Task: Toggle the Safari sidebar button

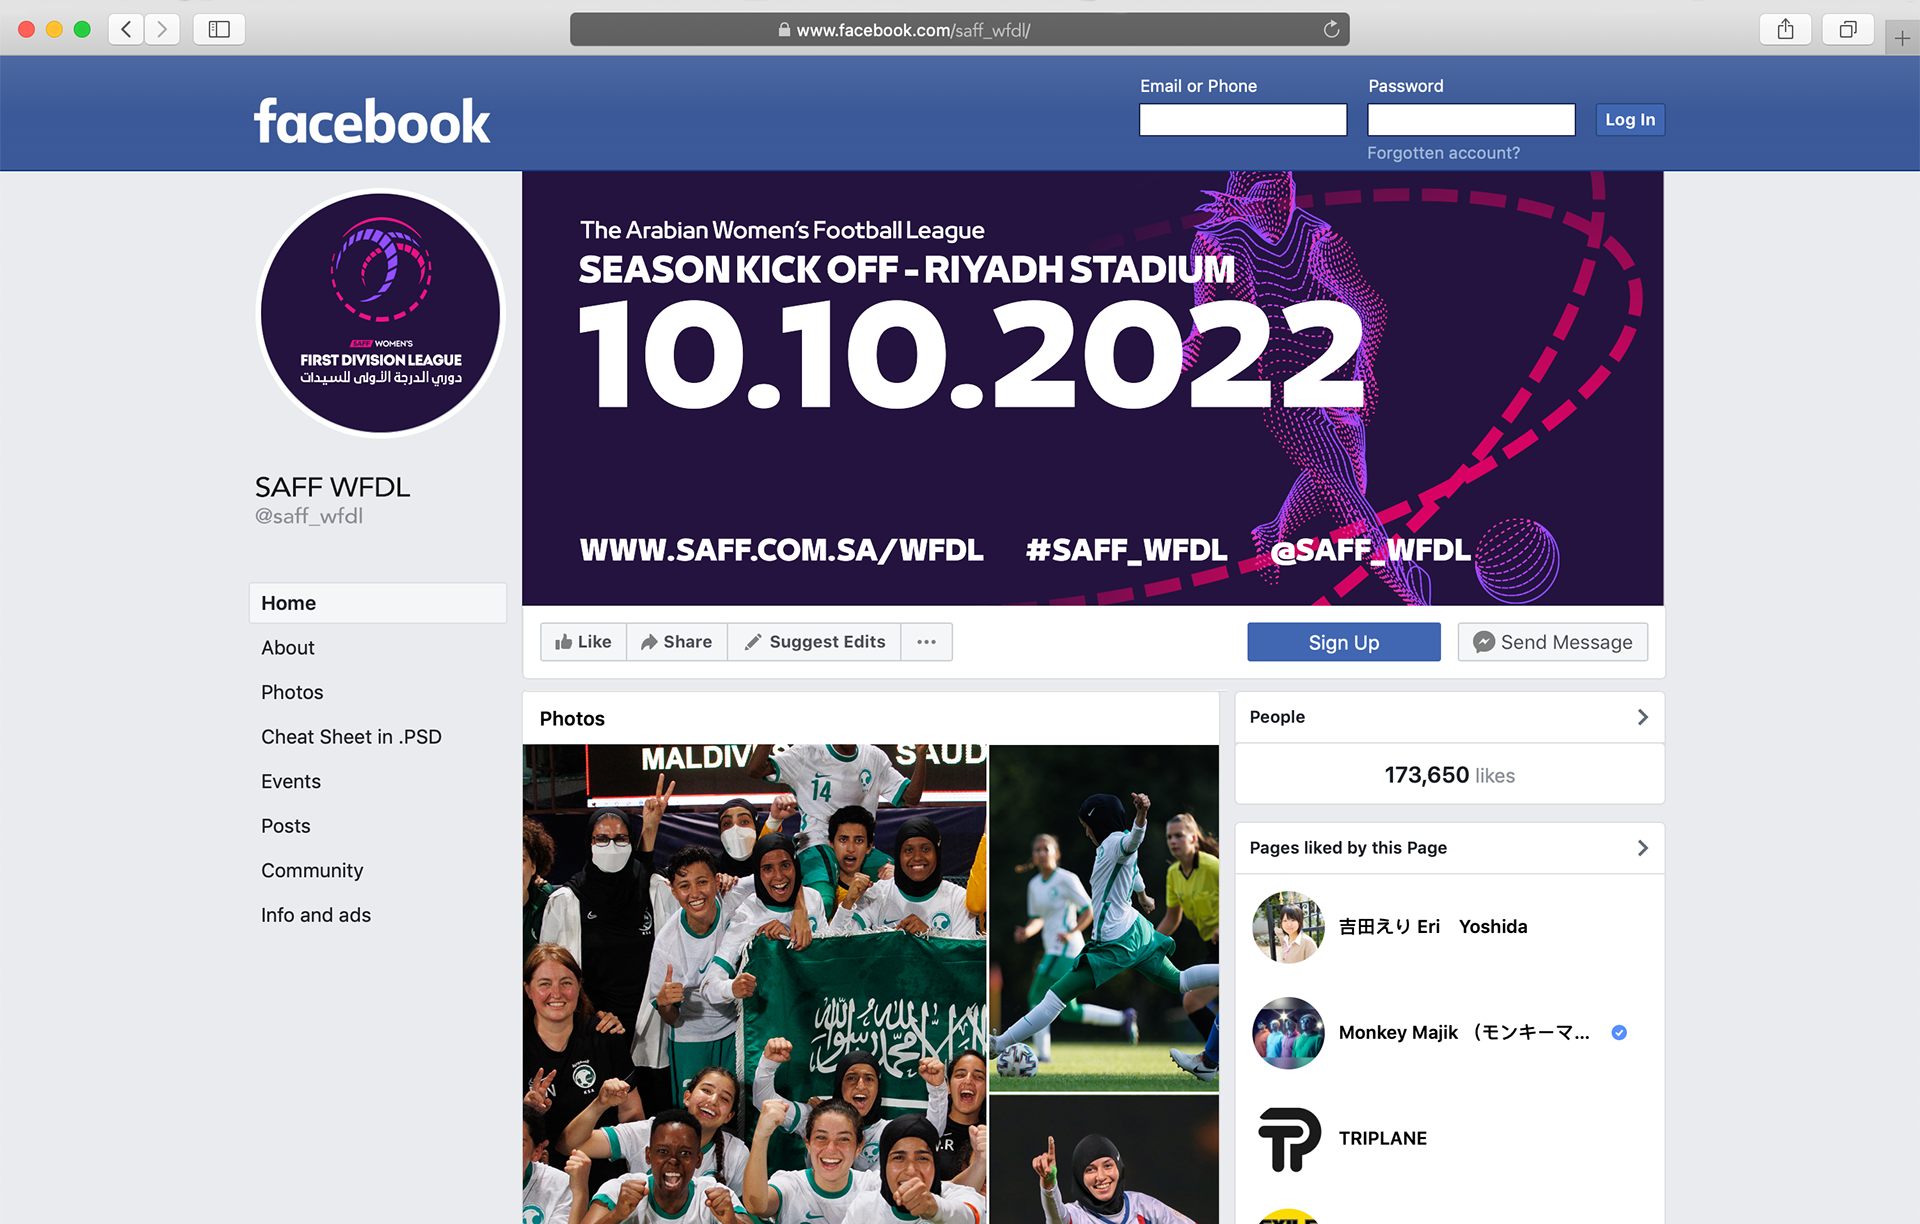Action: [x=219, y=29]
